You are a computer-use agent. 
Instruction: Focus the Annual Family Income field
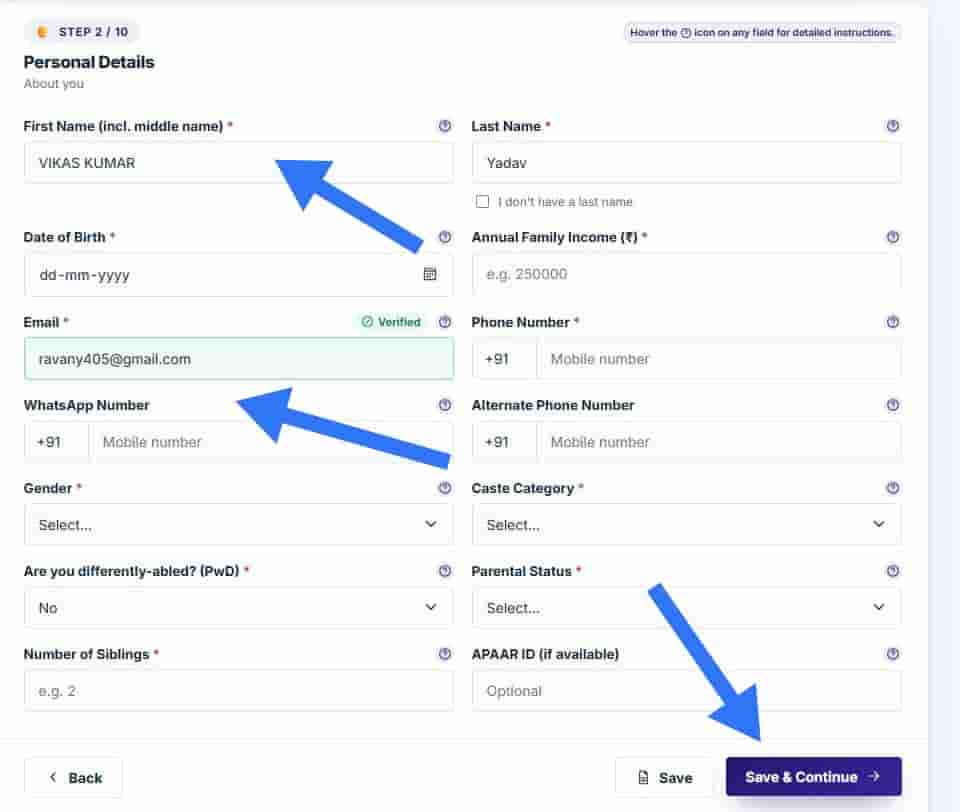(x=686, y=274)
